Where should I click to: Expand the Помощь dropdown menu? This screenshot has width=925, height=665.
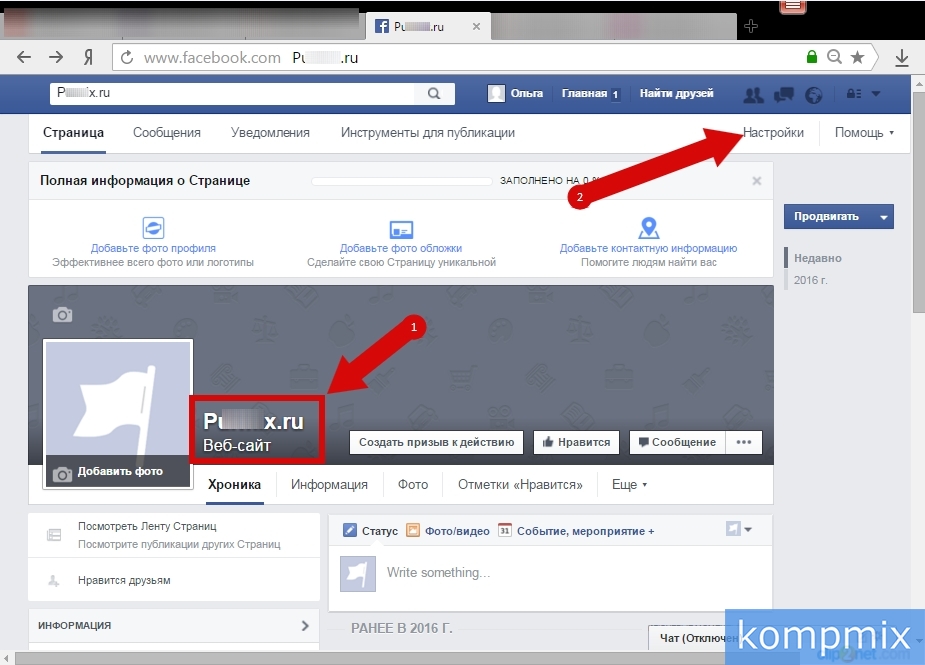tap(864, 133)
